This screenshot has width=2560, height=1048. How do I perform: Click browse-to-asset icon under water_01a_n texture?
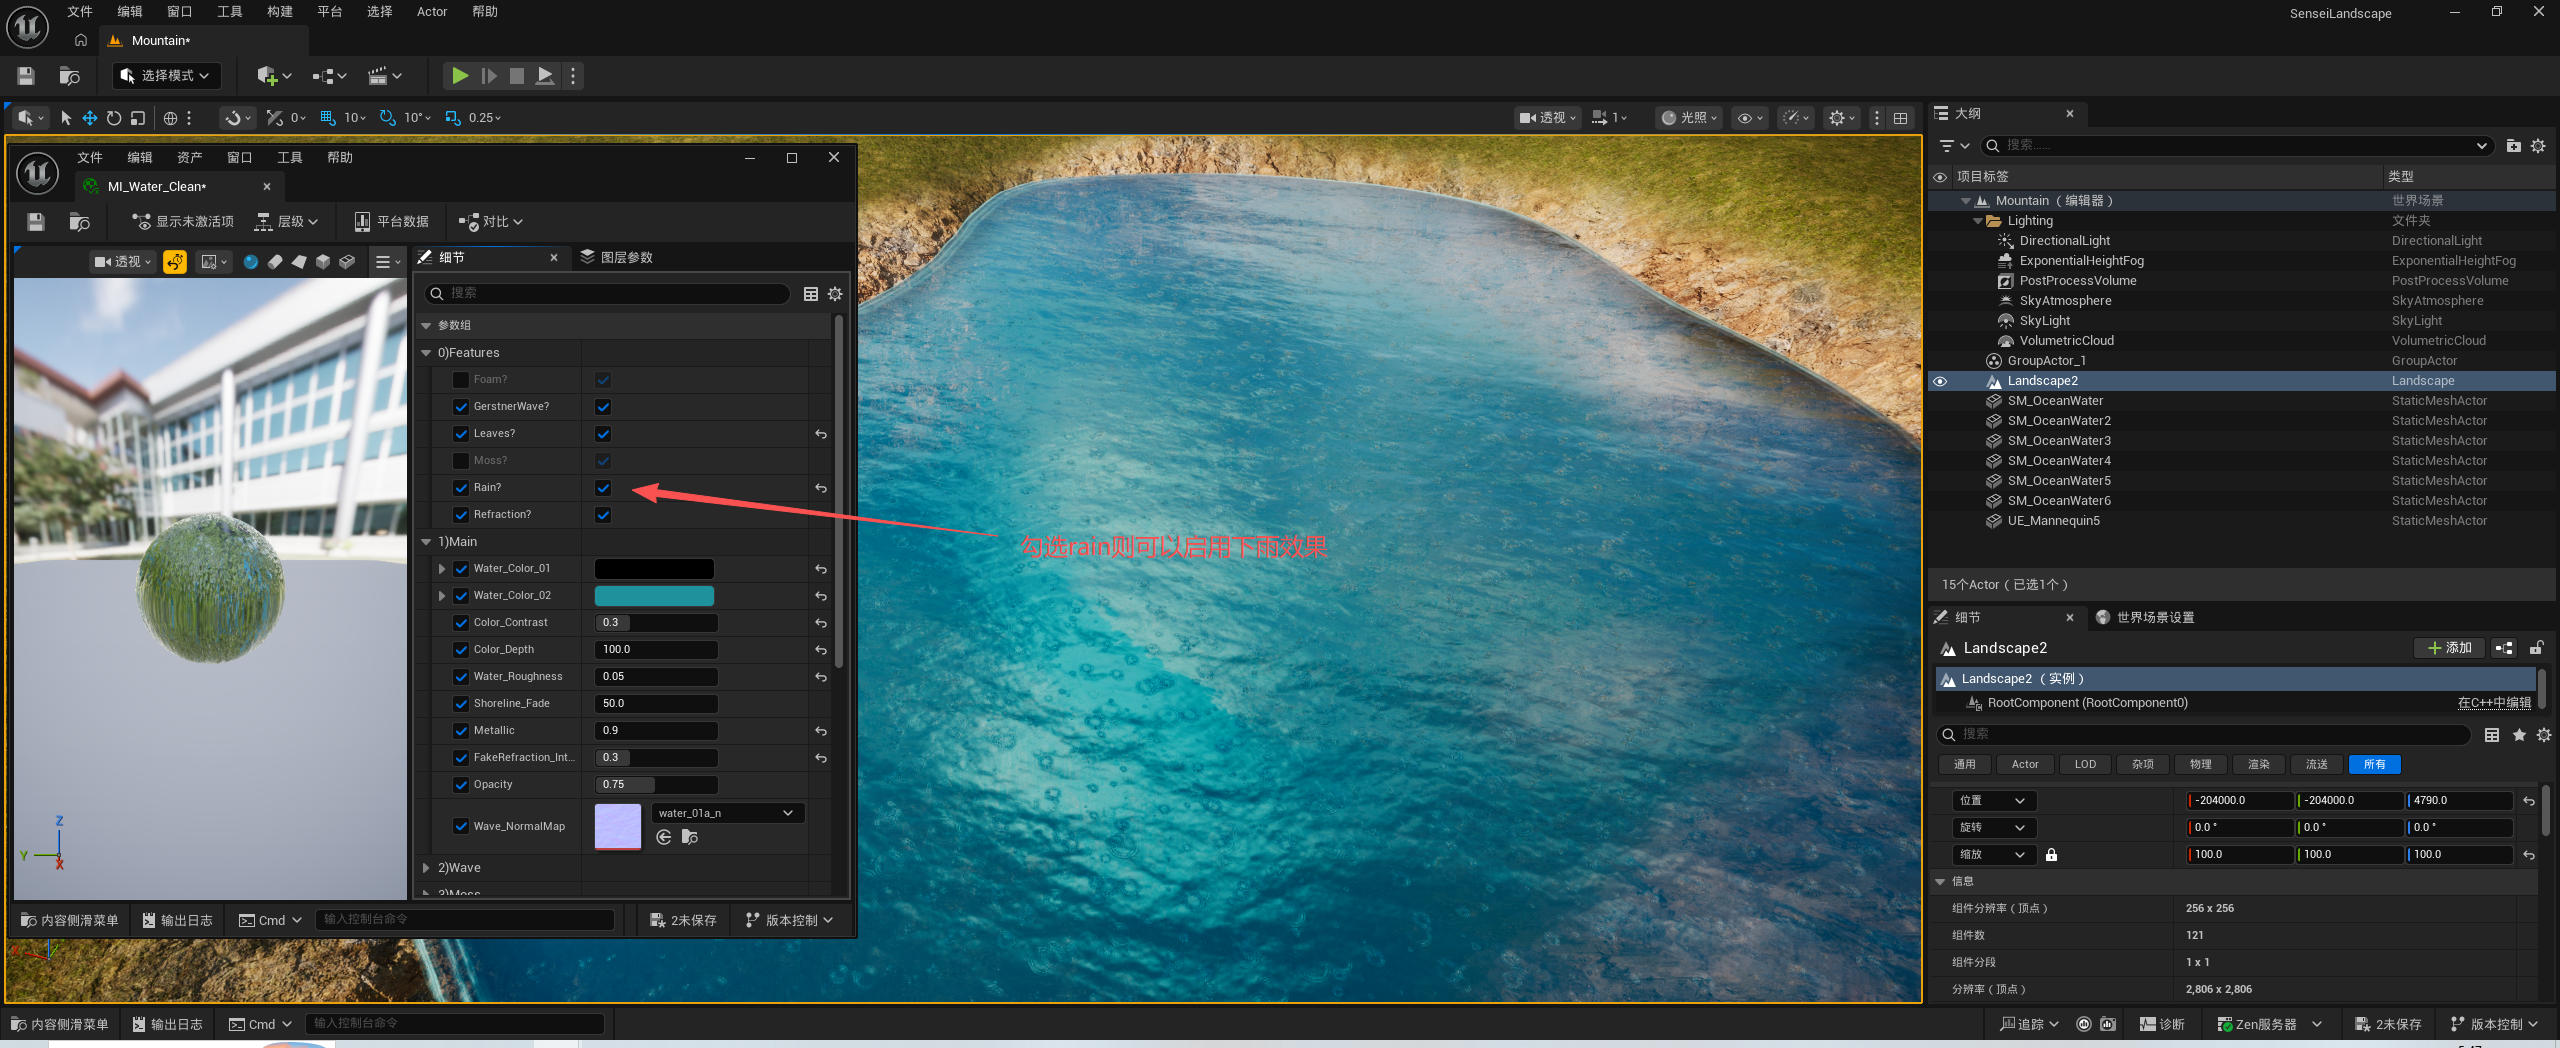point(689,837)
